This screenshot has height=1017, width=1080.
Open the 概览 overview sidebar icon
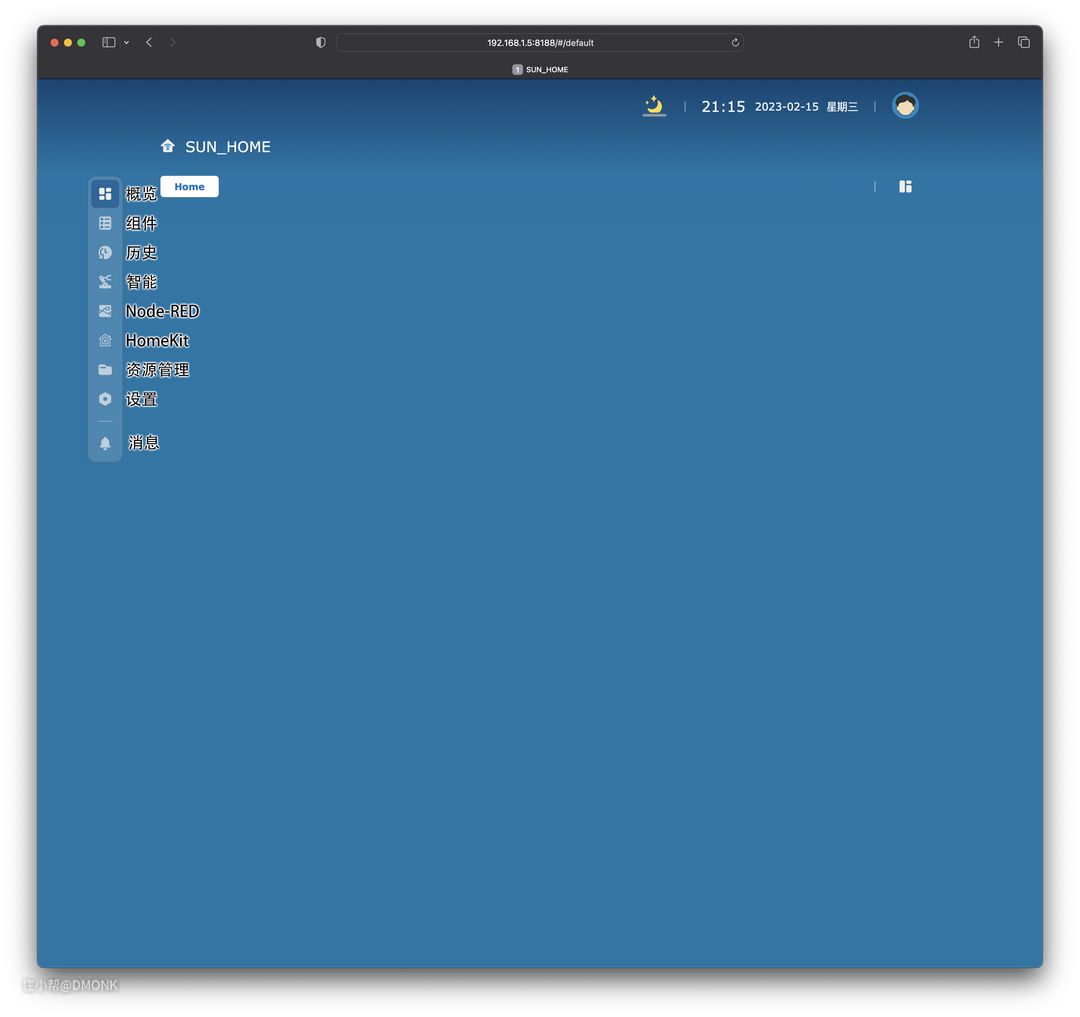click(x=105, y=193)
